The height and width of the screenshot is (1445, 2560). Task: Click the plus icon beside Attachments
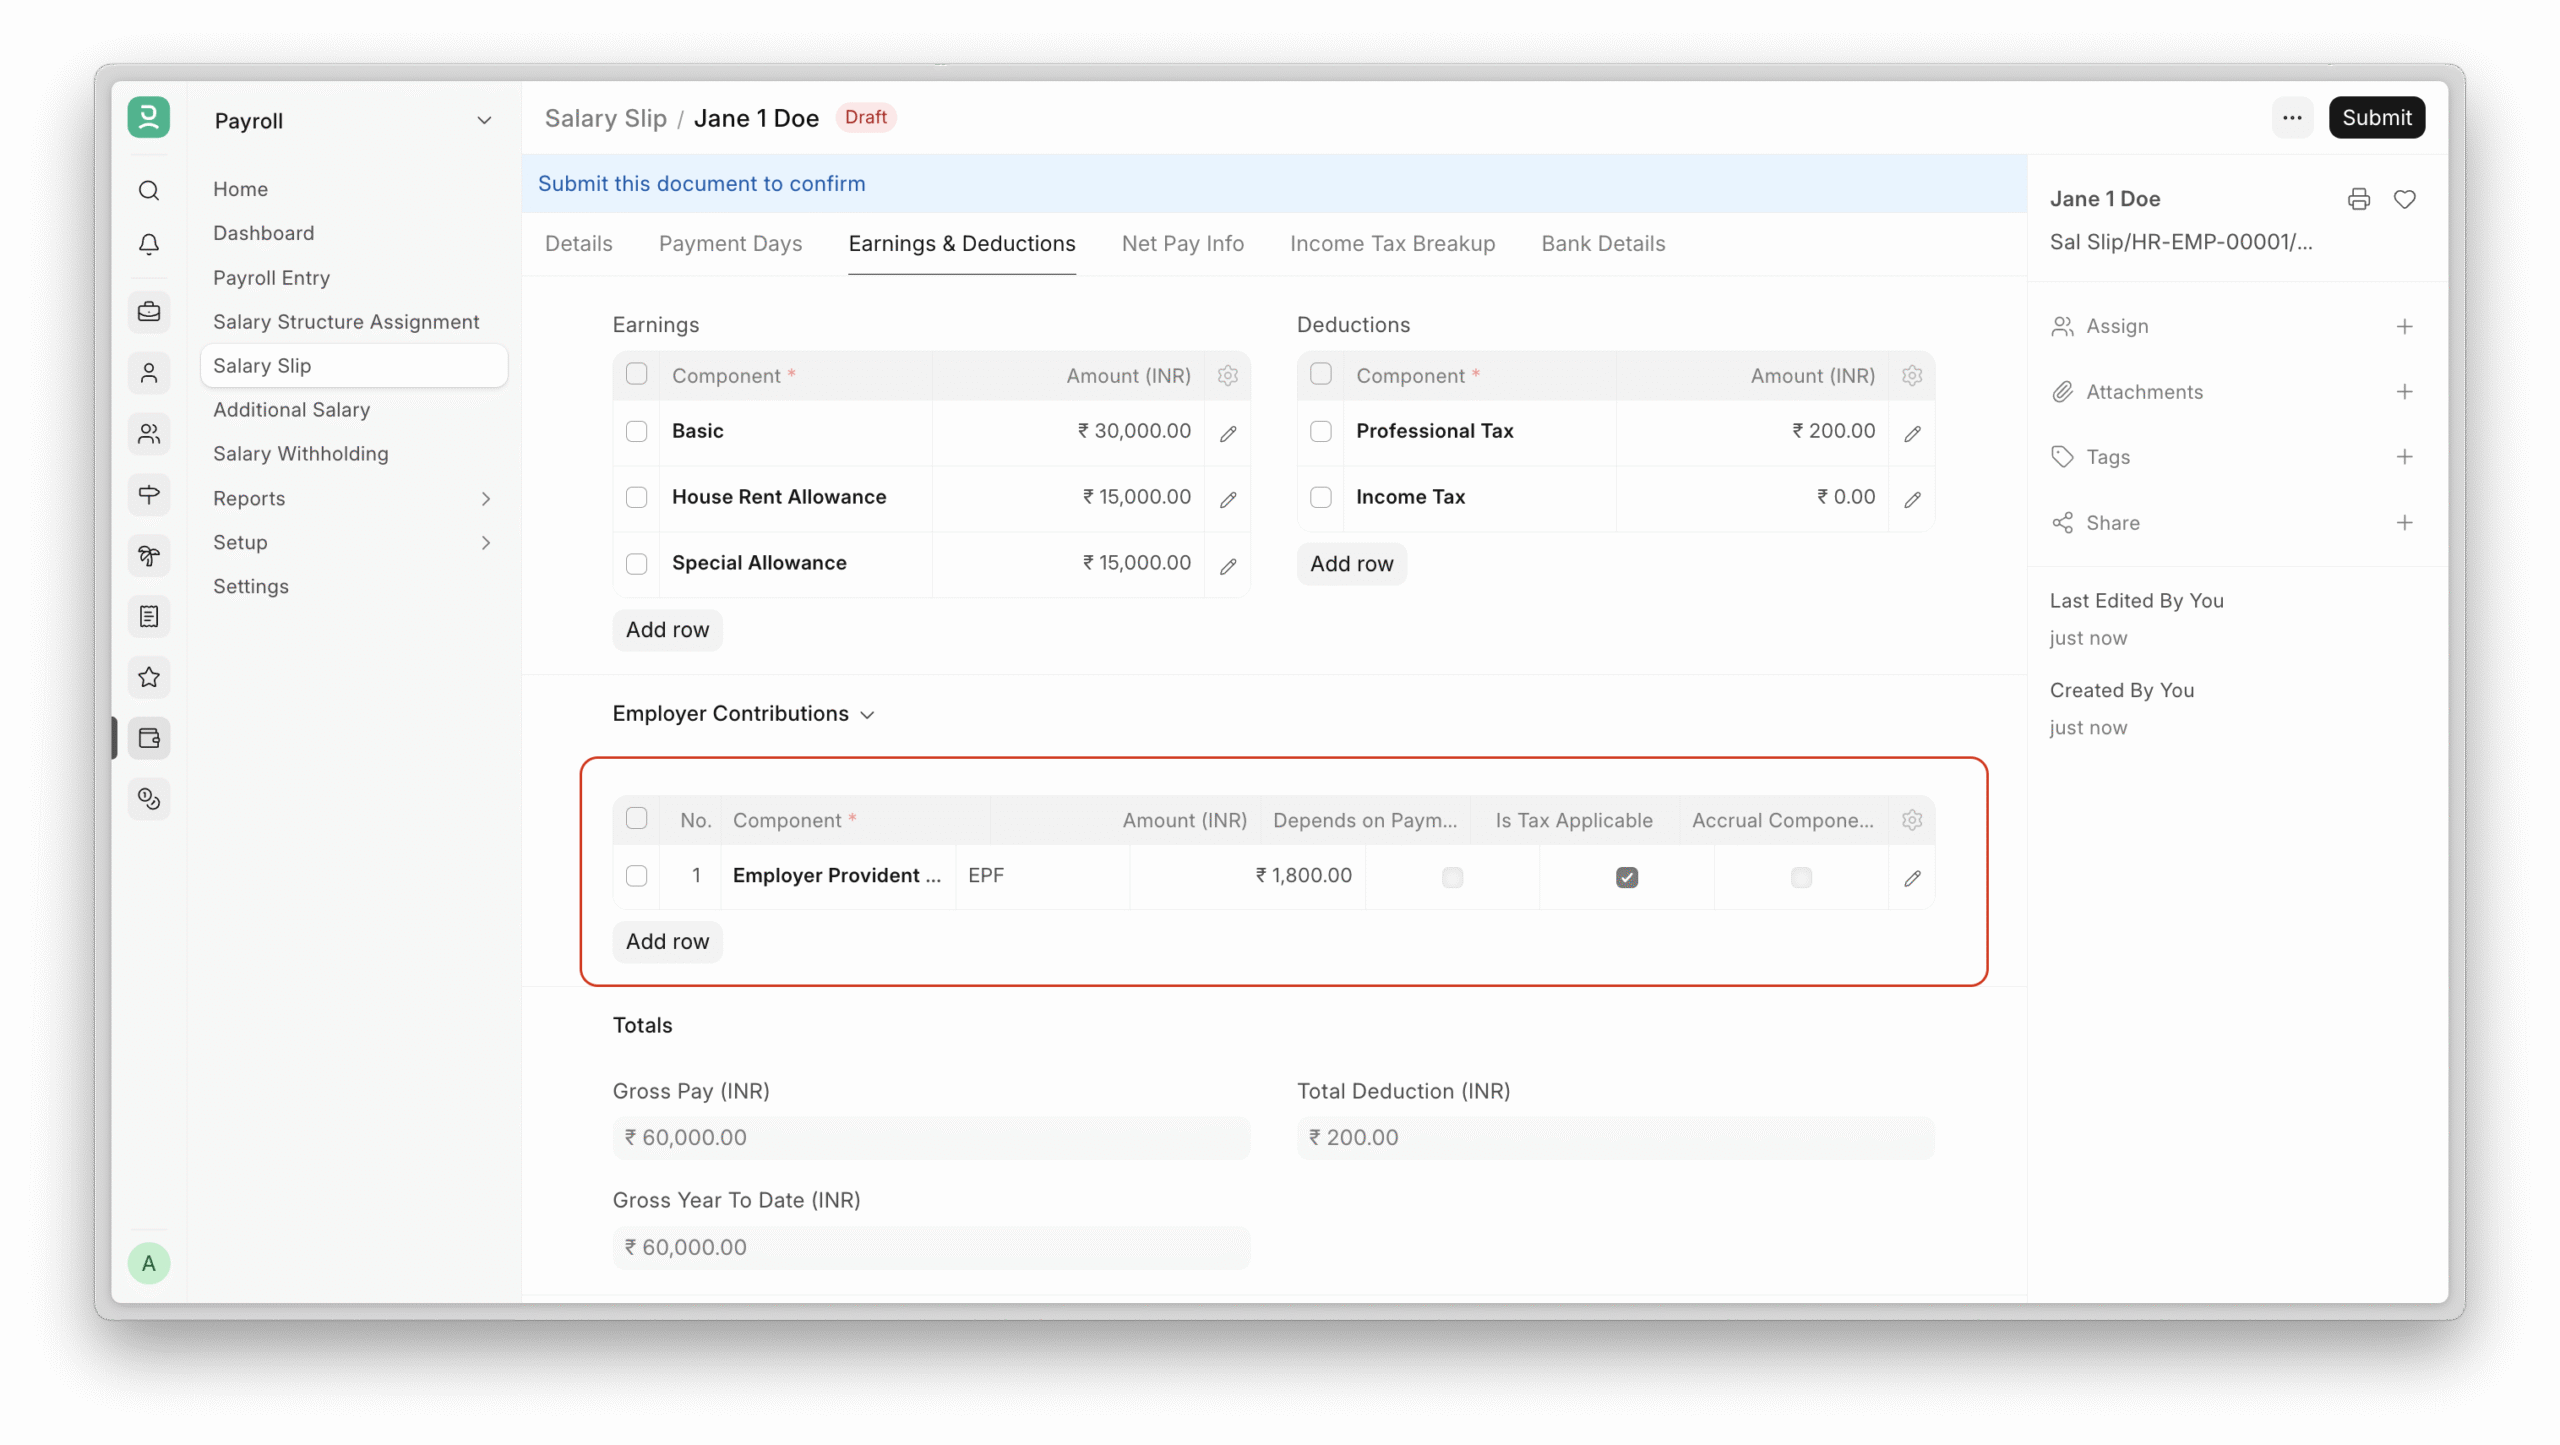pos(2404,391)
